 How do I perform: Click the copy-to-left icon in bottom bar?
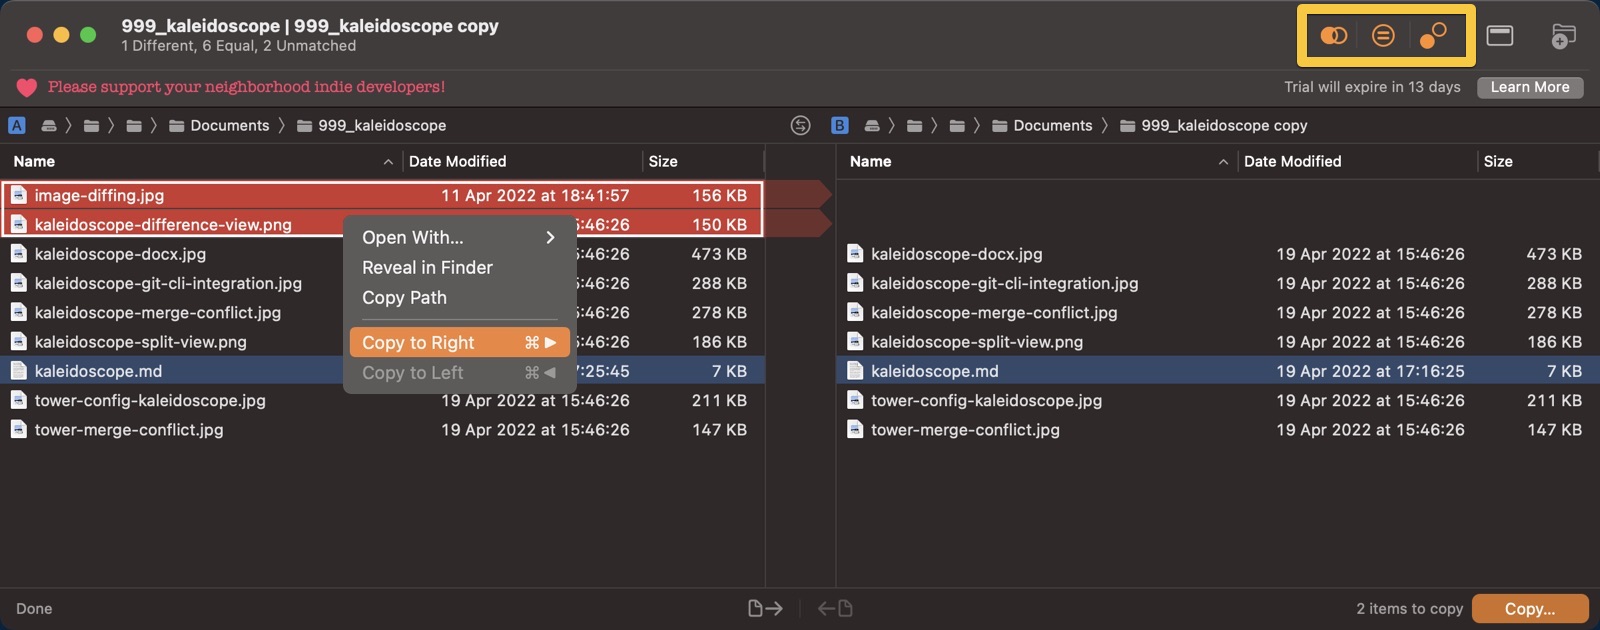point(835,608)
